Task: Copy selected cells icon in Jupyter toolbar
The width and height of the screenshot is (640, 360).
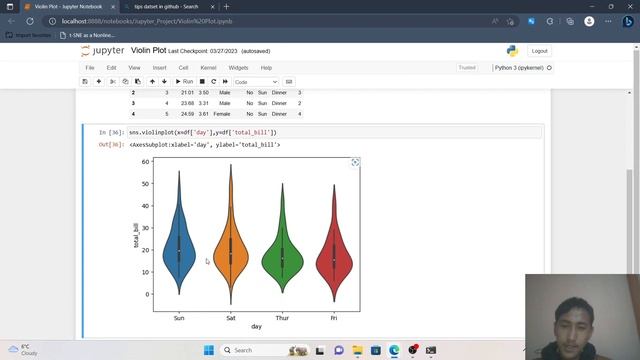Action: click(x=125, y=82)
